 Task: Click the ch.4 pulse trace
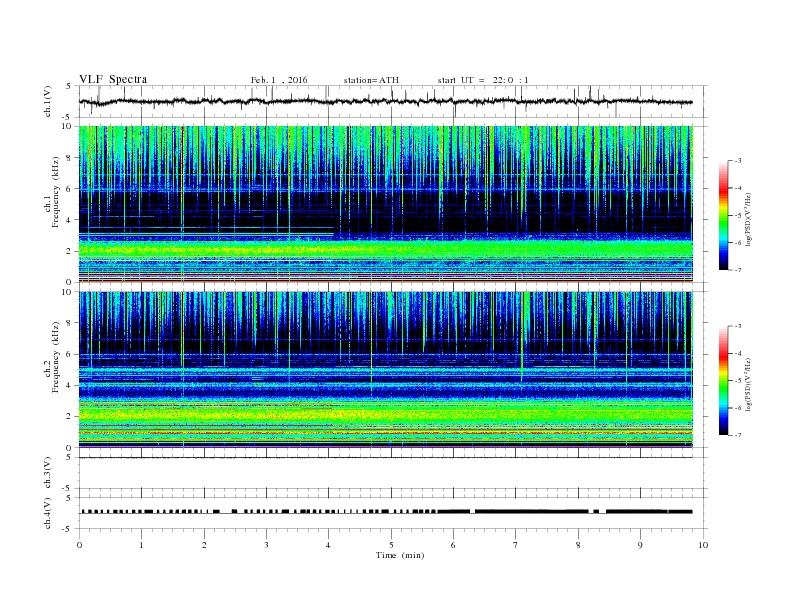[386, 512]
